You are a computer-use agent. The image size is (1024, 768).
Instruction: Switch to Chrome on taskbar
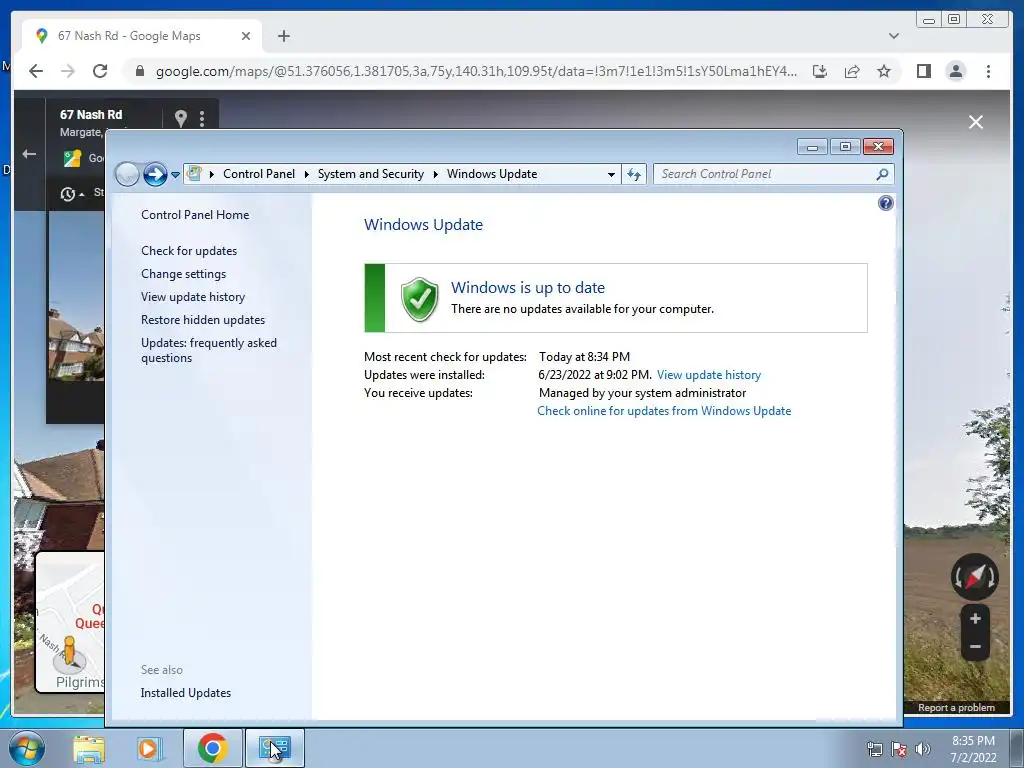[212, 748]
